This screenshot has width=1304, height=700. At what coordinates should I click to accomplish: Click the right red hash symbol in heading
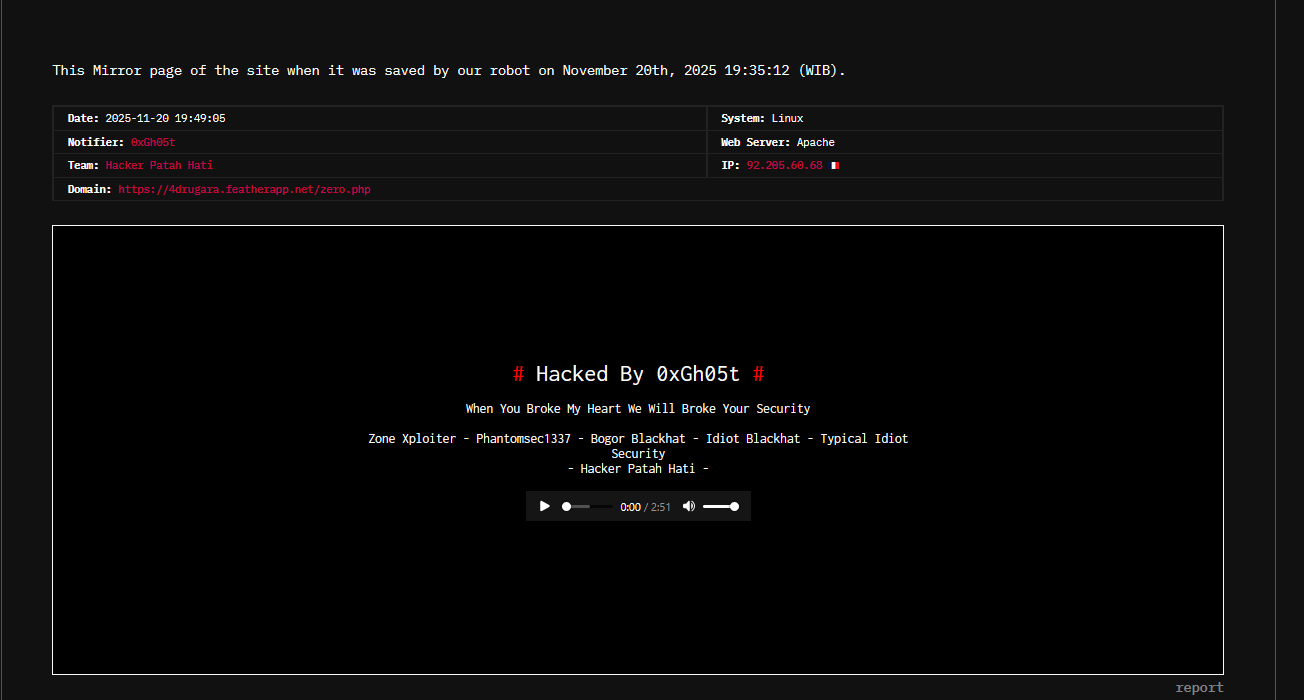pyautogui.click(x=758, y=374)
